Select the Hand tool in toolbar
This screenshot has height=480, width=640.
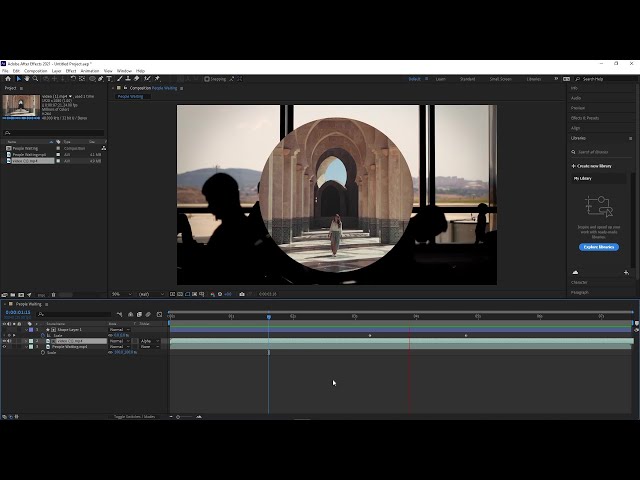click(27, 79)
